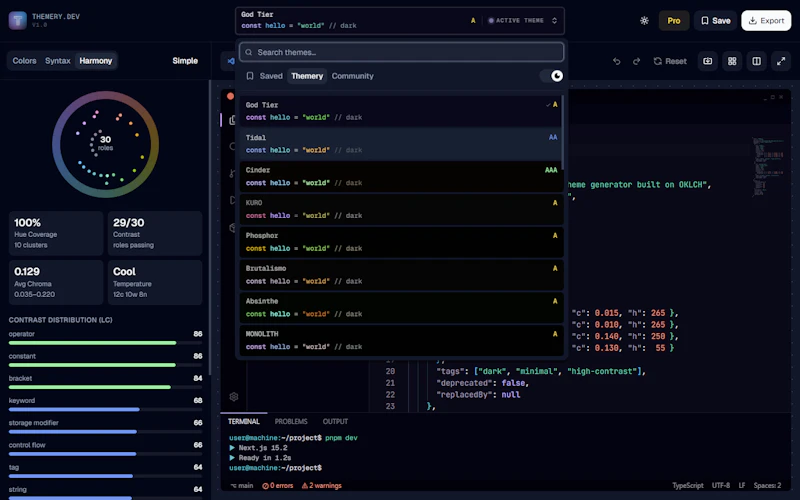Viewport: 800px width, 500px height.
Task: Click the Hue Coverage 100% card
Action: point(56,234)
